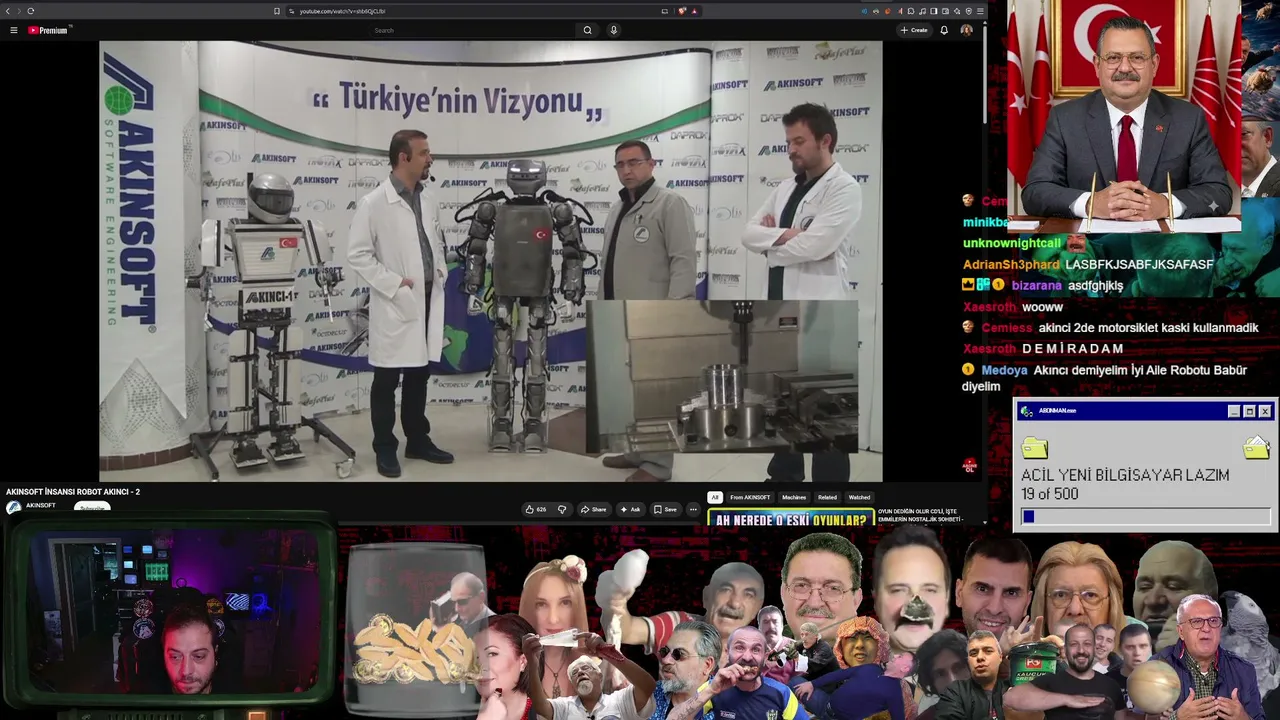
Task: Click 'ACİL YENİ BİLGİSAYAR LAZIM' text
Action: (1125, 475)
